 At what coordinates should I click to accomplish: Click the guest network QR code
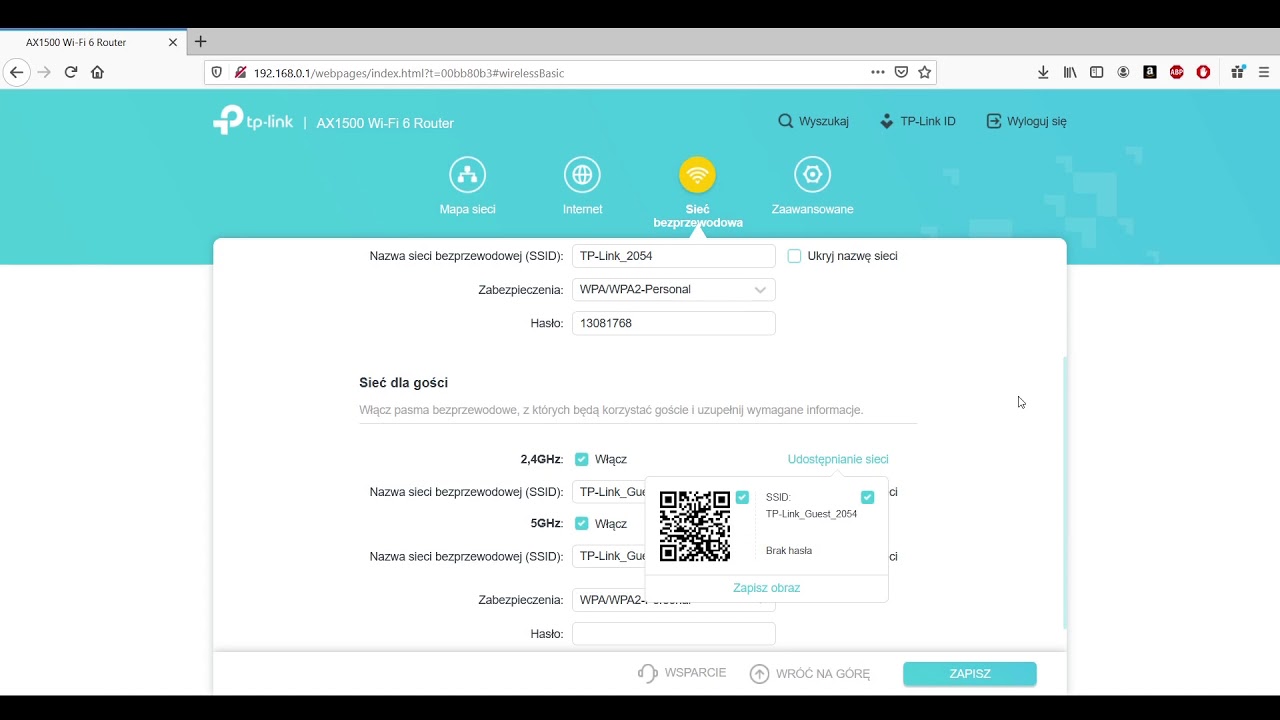click(x=695, y=526)
